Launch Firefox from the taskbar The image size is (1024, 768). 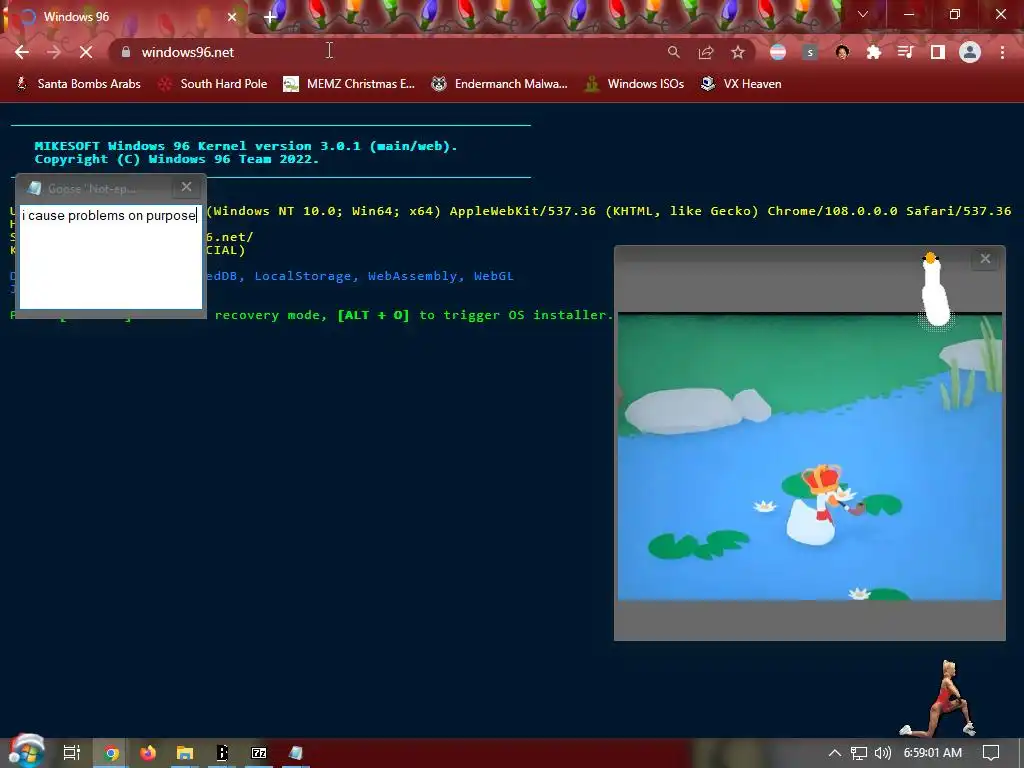click(x=148, y=753)
